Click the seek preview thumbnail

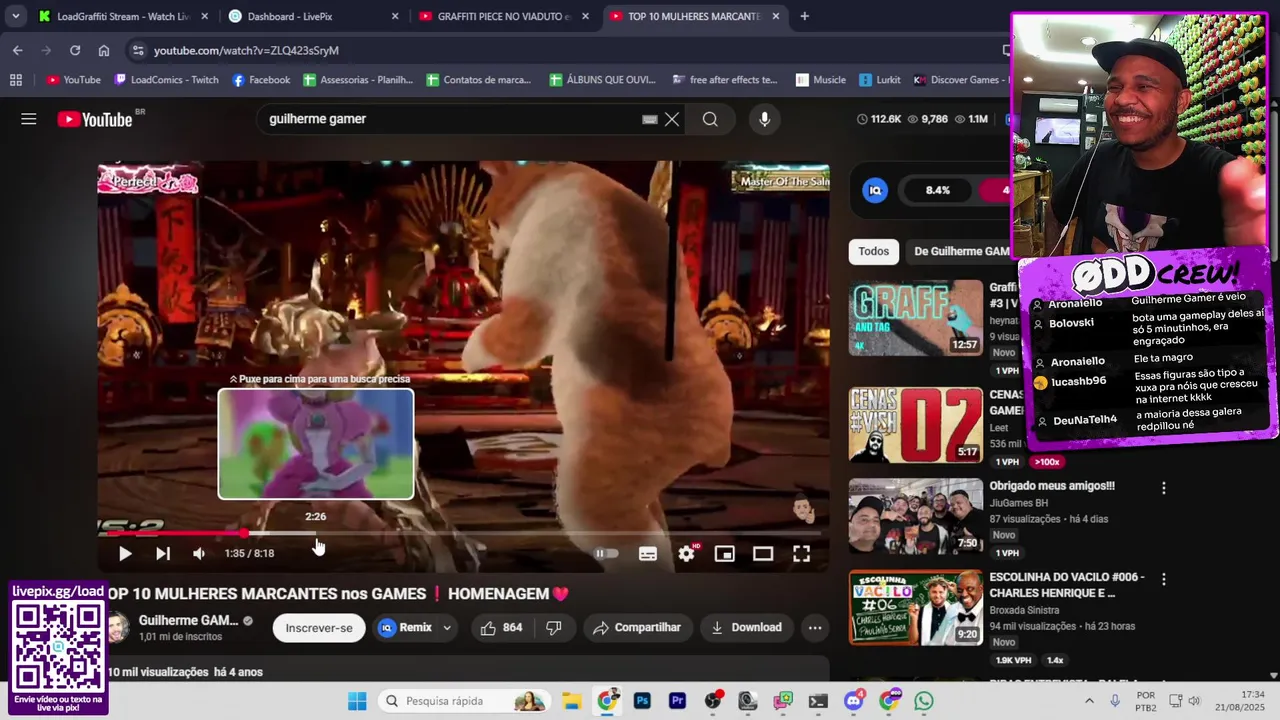point(316,443)
